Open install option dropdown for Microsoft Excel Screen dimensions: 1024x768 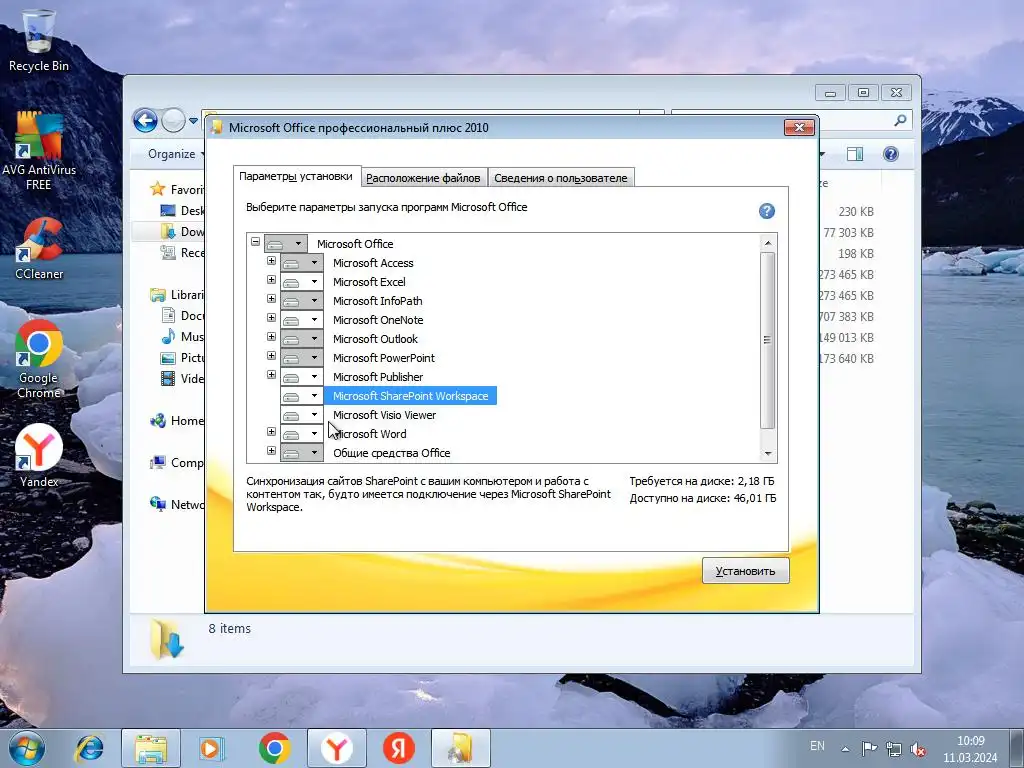pos(302,281)
